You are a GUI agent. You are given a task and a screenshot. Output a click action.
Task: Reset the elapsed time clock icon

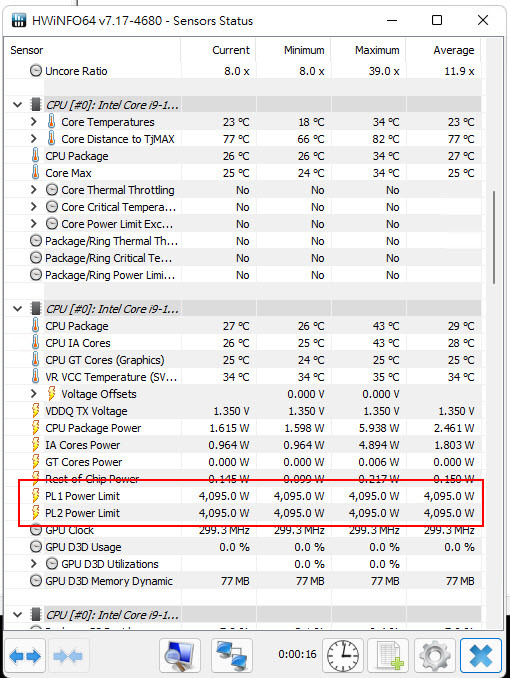[343, 656]
